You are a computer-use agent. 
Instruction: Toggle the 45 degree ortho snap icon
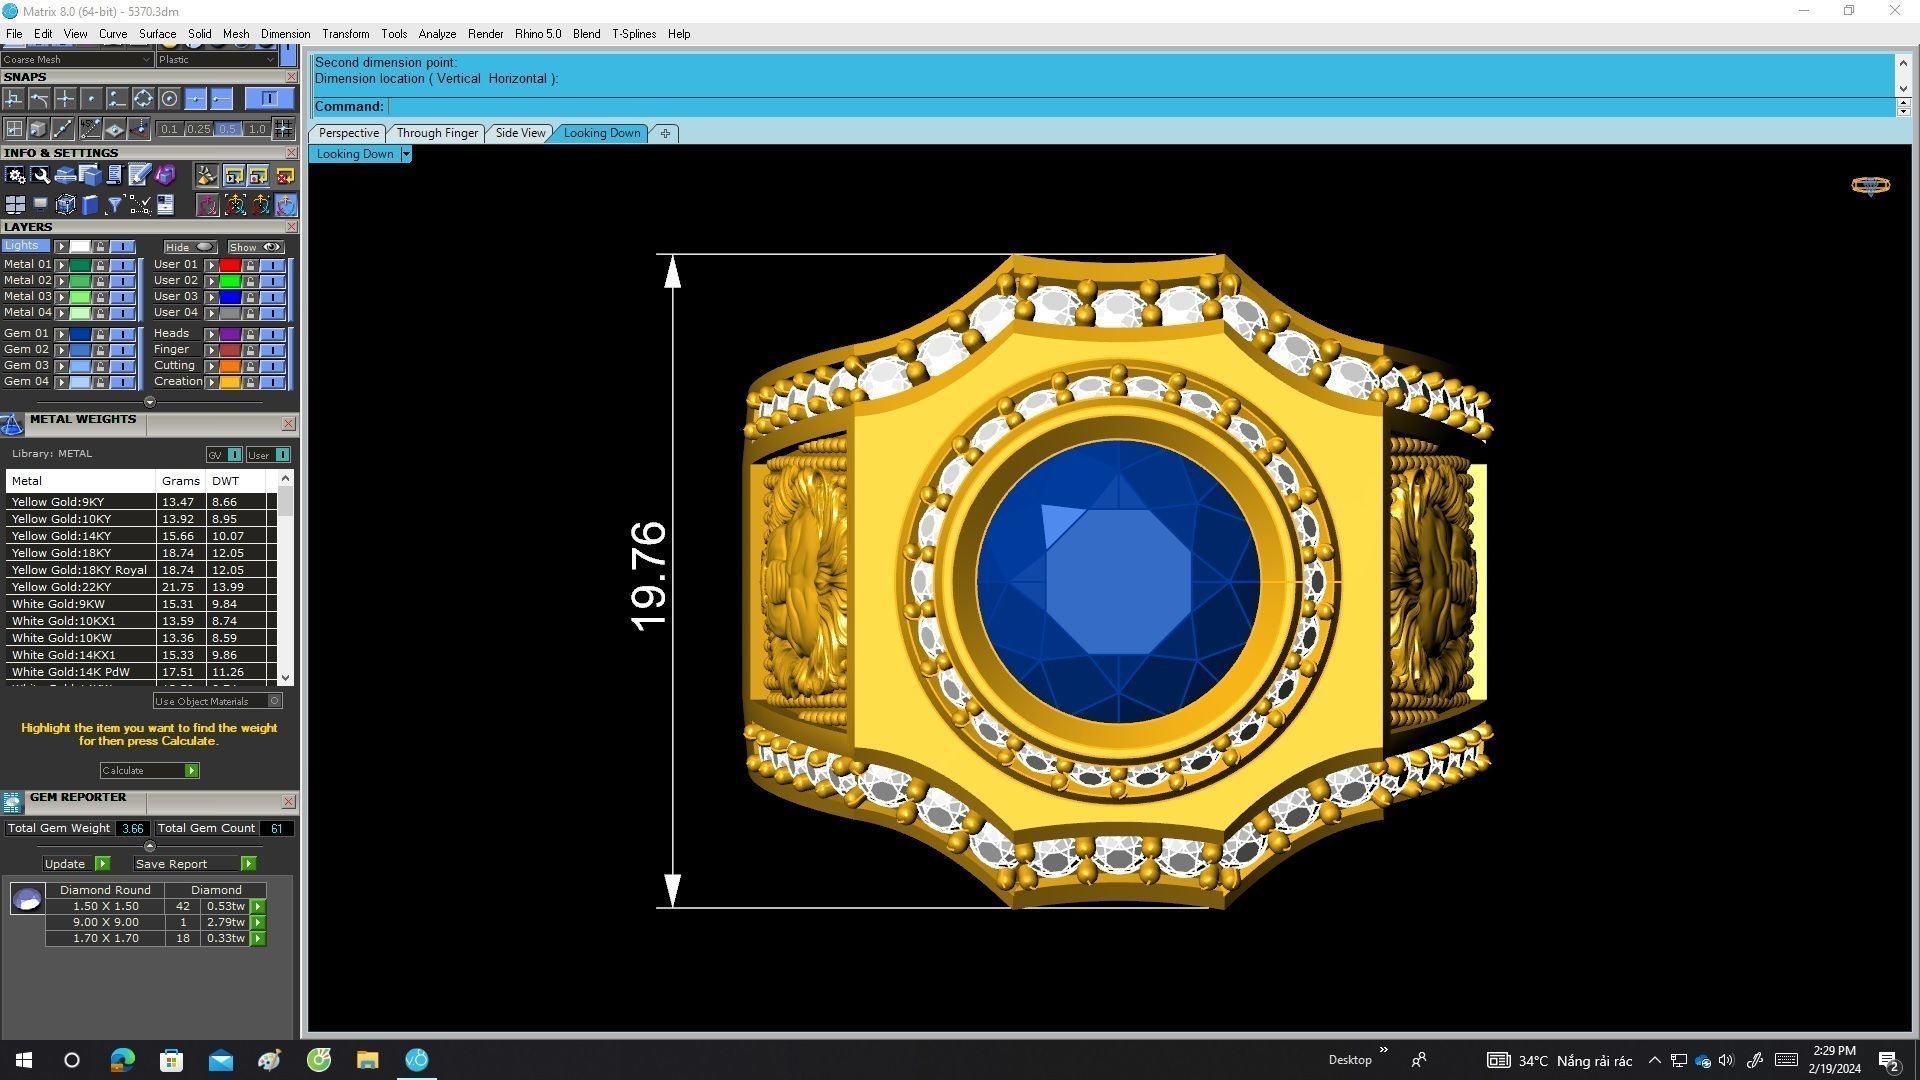(x=90, y=128)
